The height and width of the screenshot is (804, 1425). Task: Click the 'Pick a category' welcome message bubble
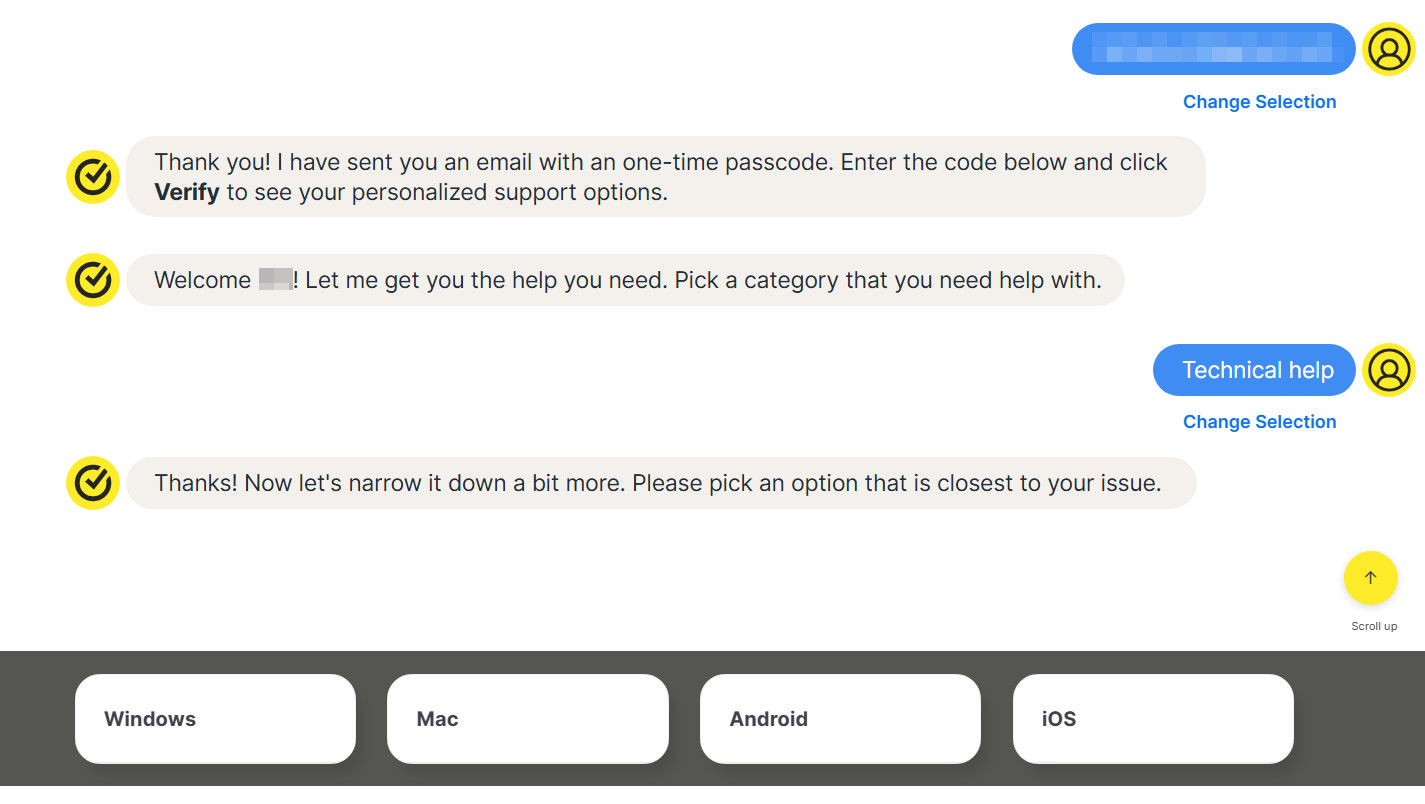pyautogui.click(x=625, y=280)
